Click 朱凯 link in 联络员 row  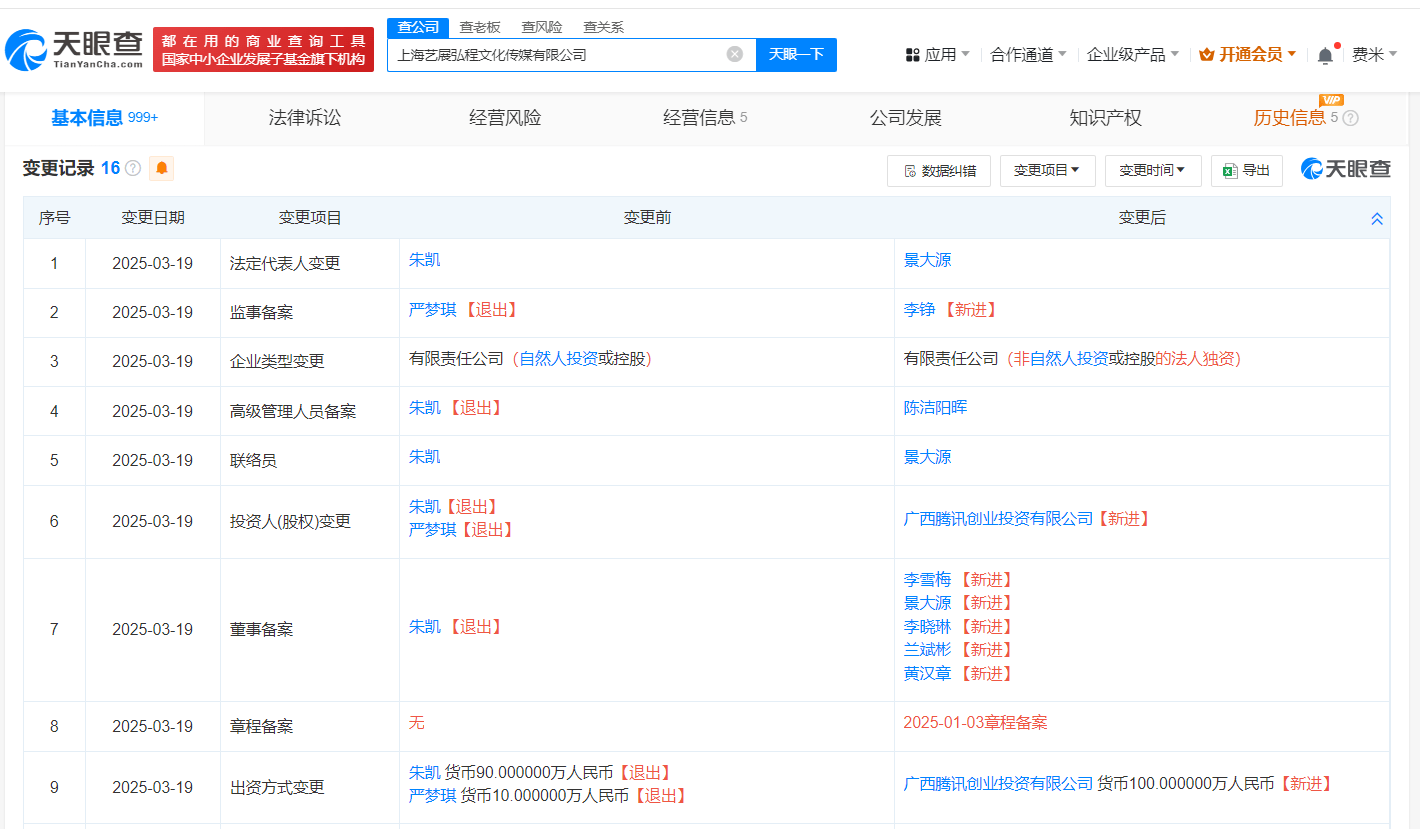(424, 456)
